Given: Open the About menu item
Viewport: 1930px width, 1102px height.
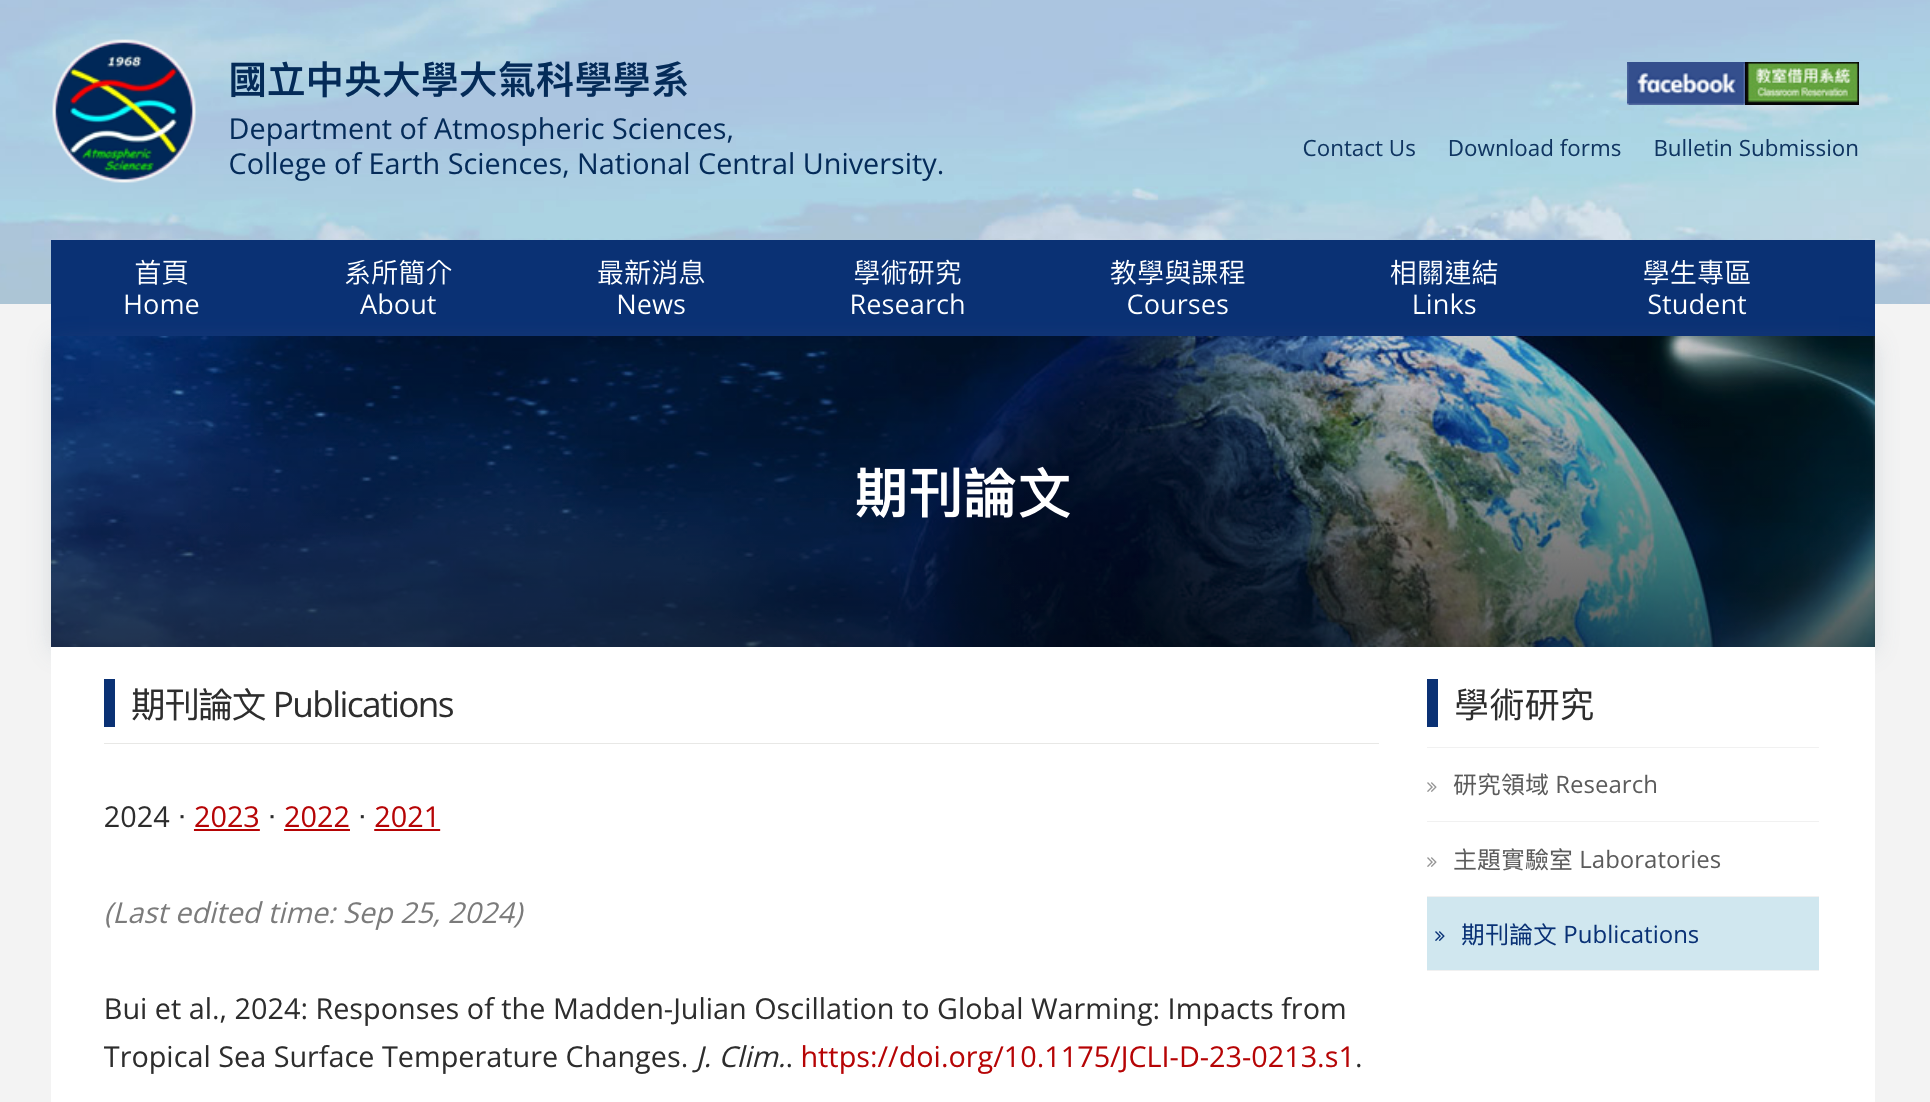Looking at the screenshot, I should 398,288.
